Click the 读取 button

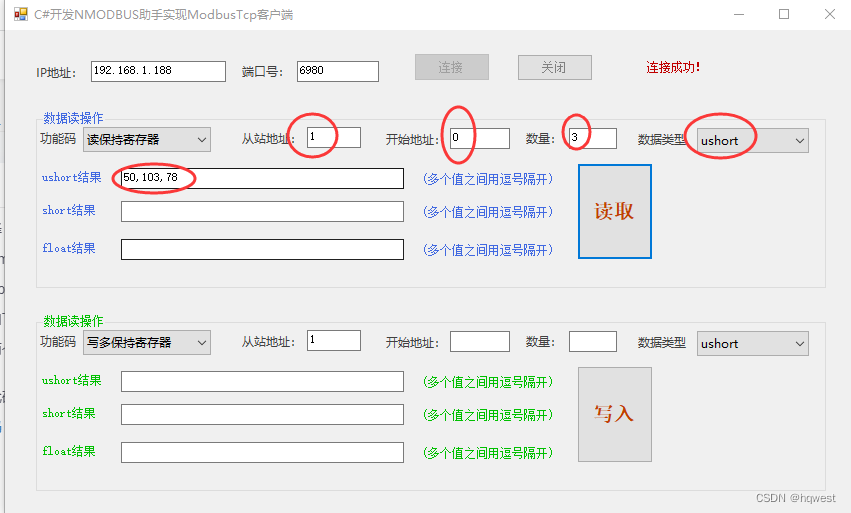tap(614, 211)
